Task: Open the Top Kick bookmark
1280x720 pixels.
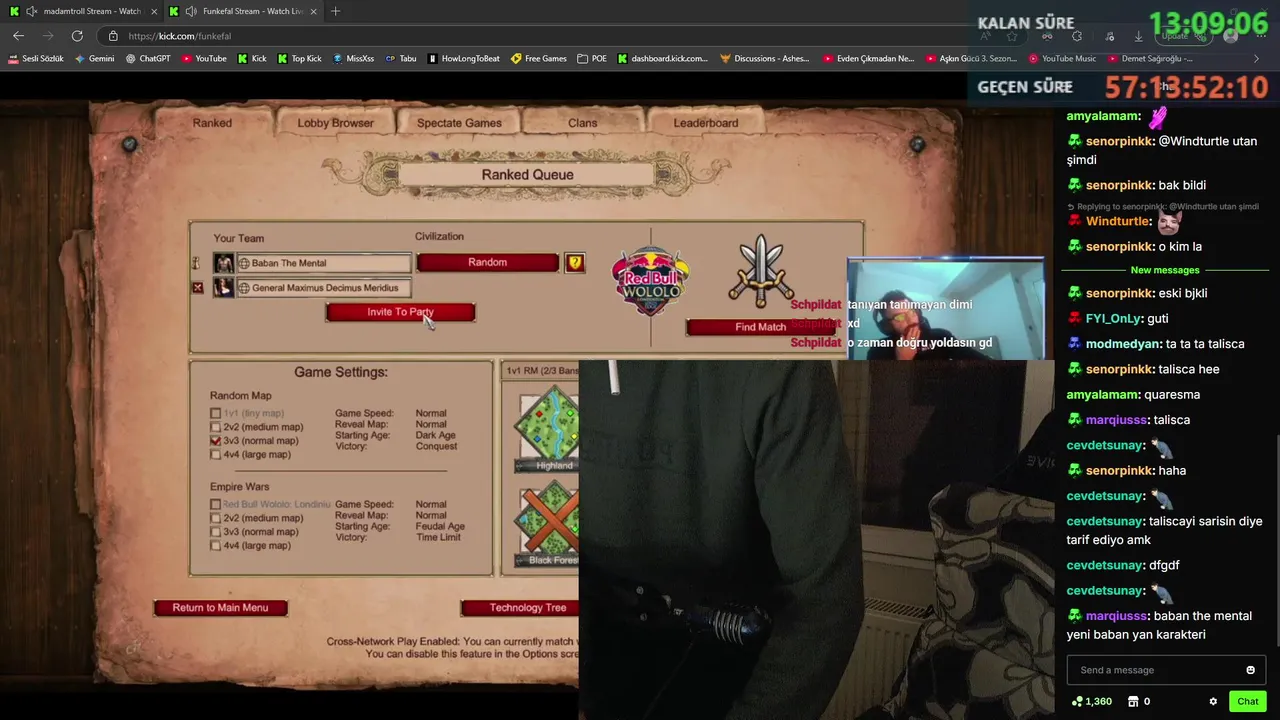Action: 300,59
